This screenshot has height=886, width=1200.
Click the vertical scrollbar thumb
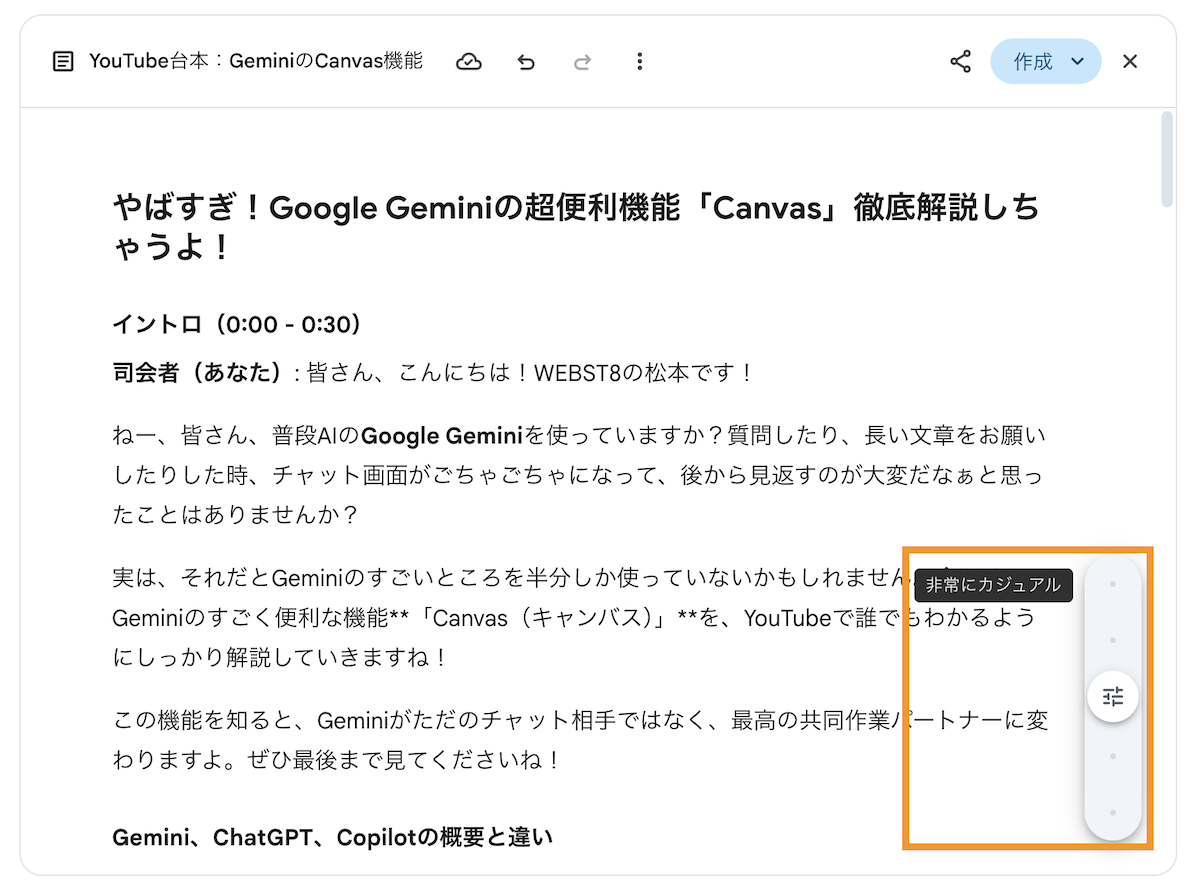pyautogui.click(x=1166, y=159)
